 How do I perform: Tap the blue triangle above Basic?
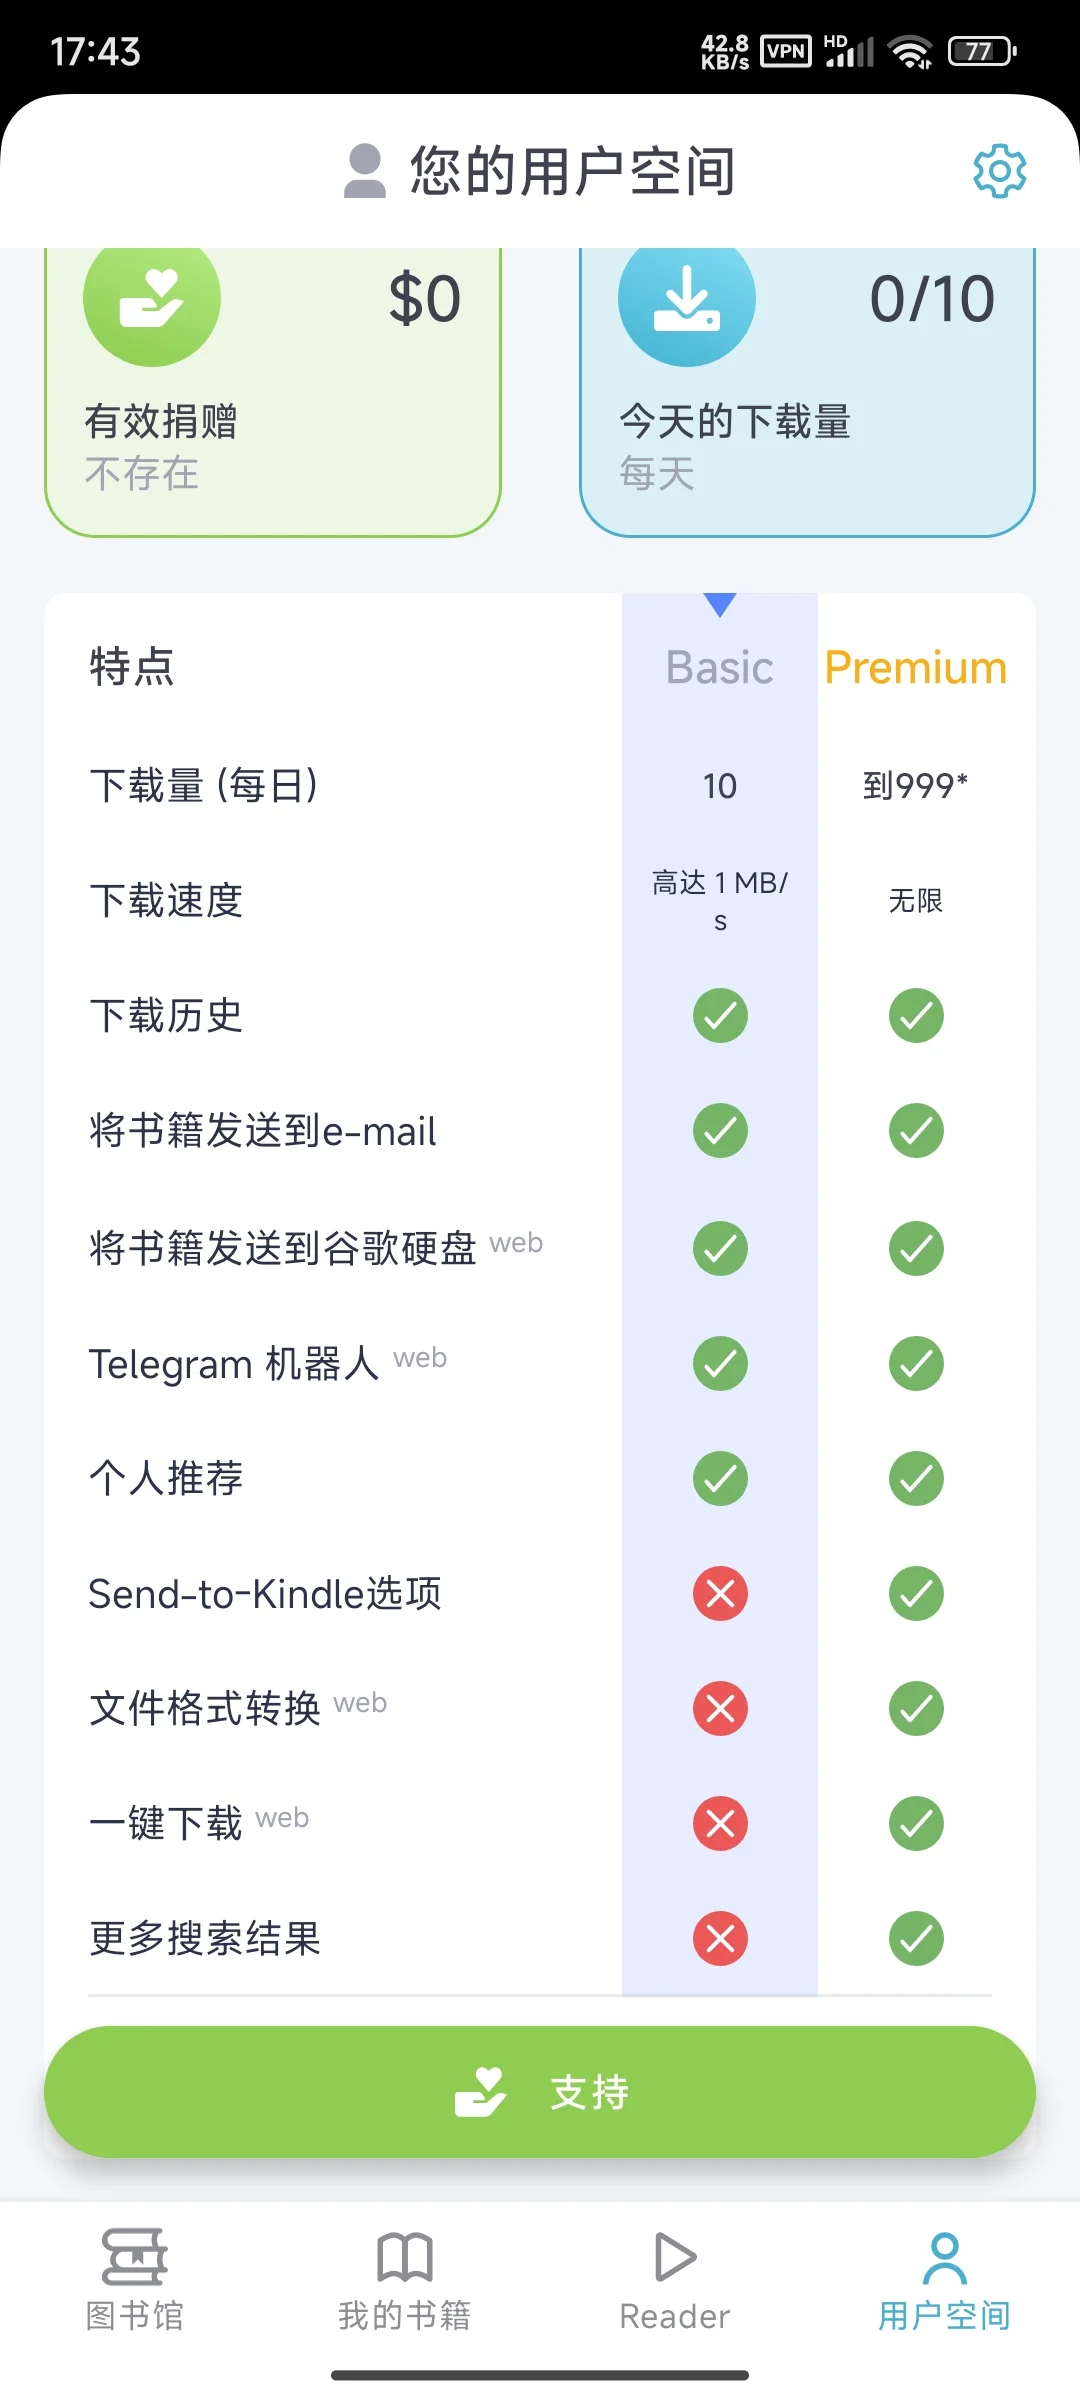720,604
